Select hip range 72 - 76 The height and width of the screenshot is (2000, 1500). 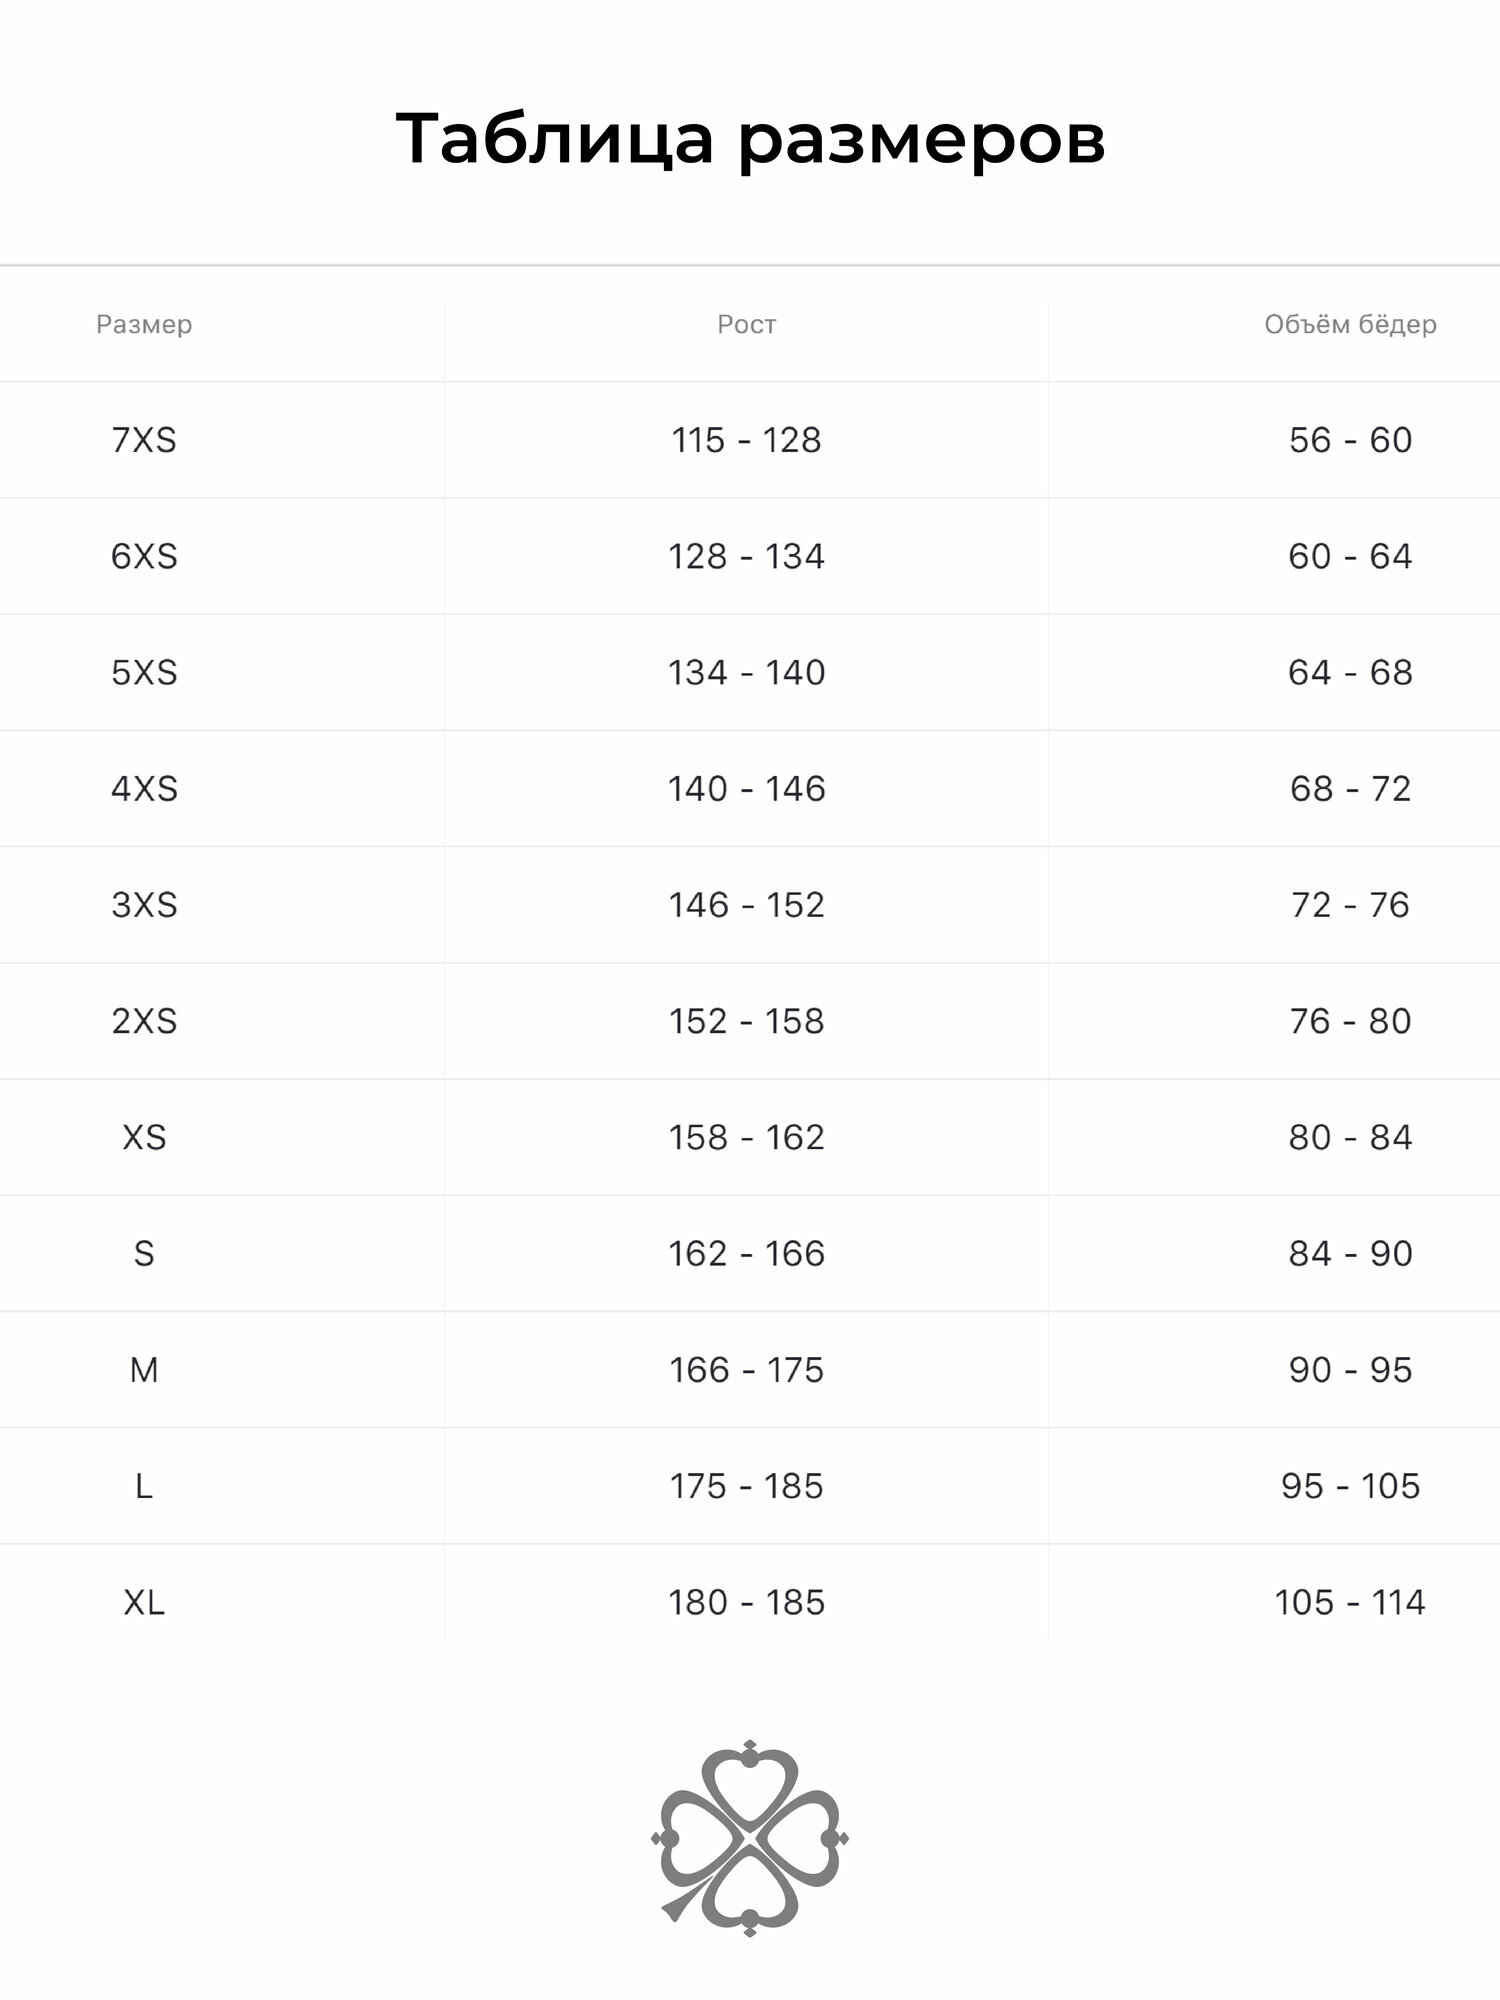click(x=1350, y=905)
